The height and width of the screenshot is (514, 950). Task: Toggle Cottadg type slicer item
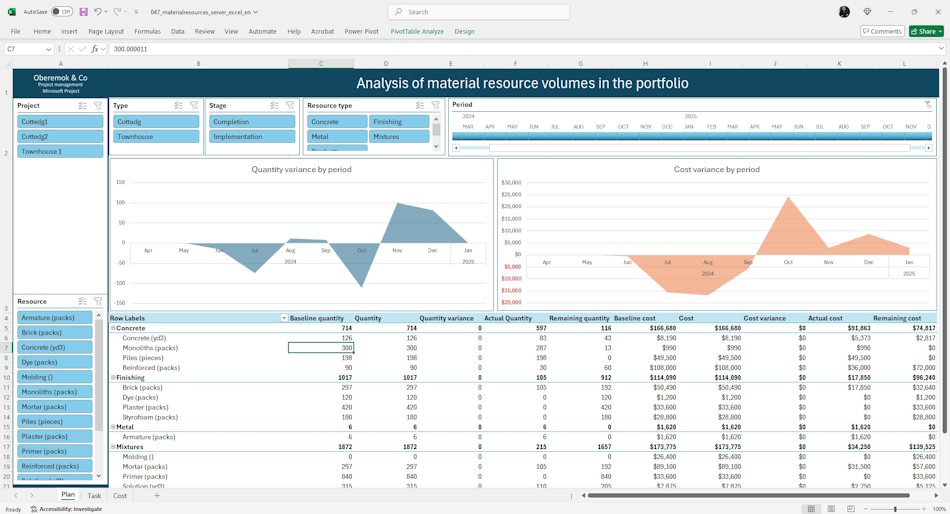pyautogui.click(x=156, y=122)
